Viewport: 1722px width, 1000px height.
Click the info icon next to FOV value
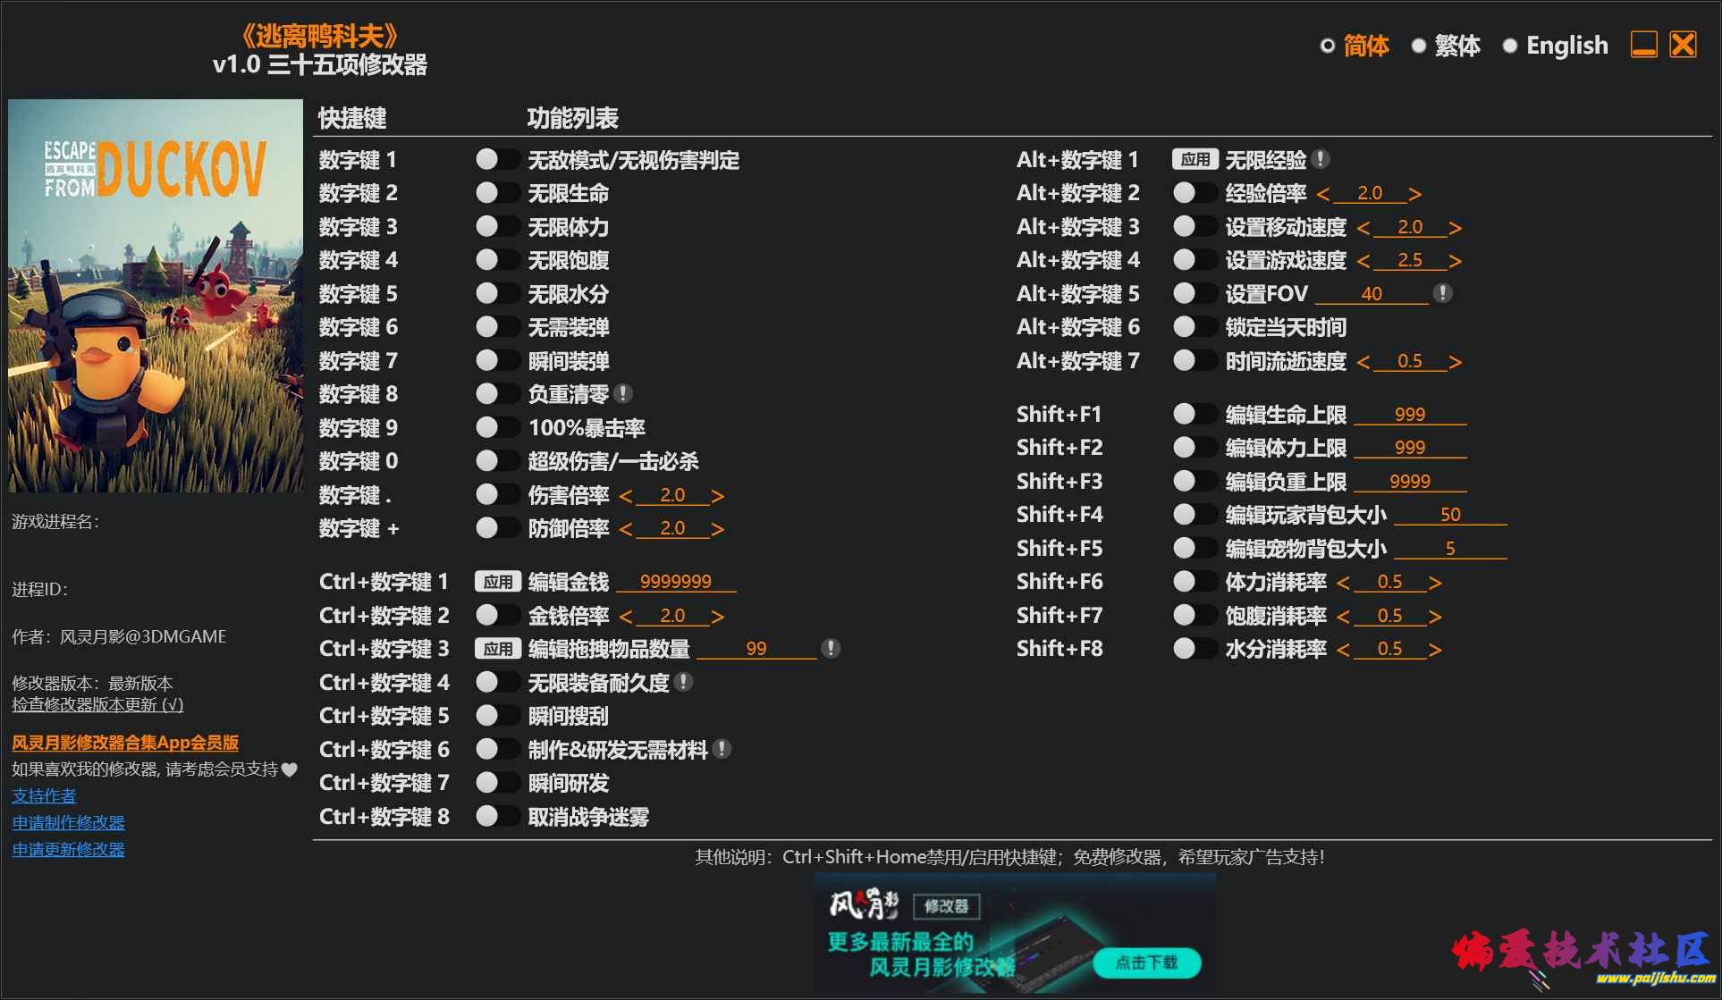coord(1442,293)
